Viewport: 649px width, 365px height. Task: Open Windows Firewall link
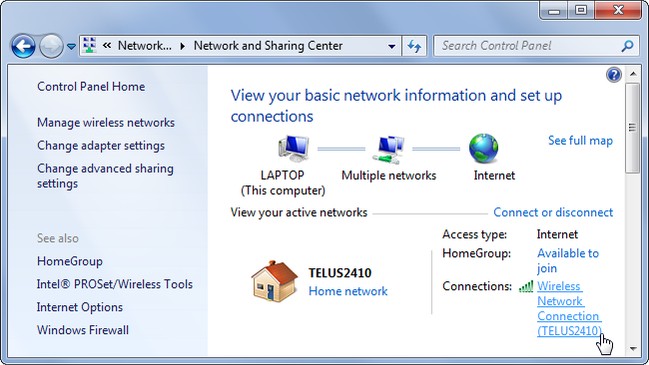point(83,330)
